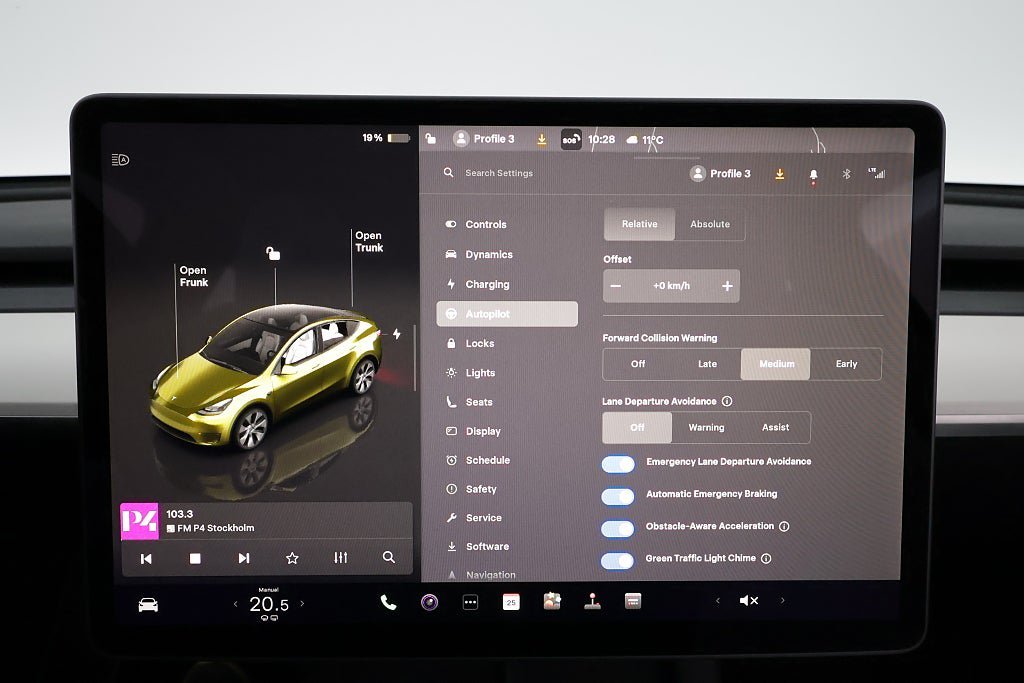Open the audio equalizer icon

point(341,558)
